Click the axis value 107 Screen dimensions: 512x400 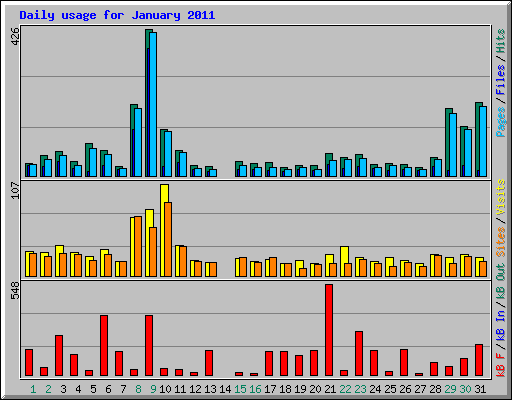pyautogui.click(x=15, y=190)
